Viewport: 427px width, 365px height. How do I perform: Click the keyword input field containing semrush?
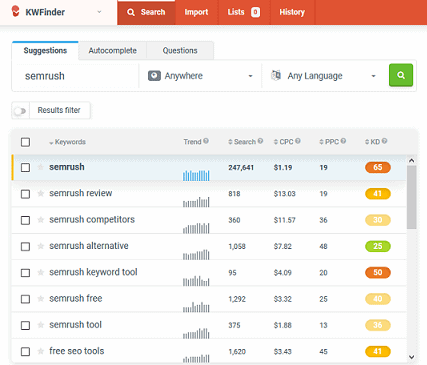75,76
